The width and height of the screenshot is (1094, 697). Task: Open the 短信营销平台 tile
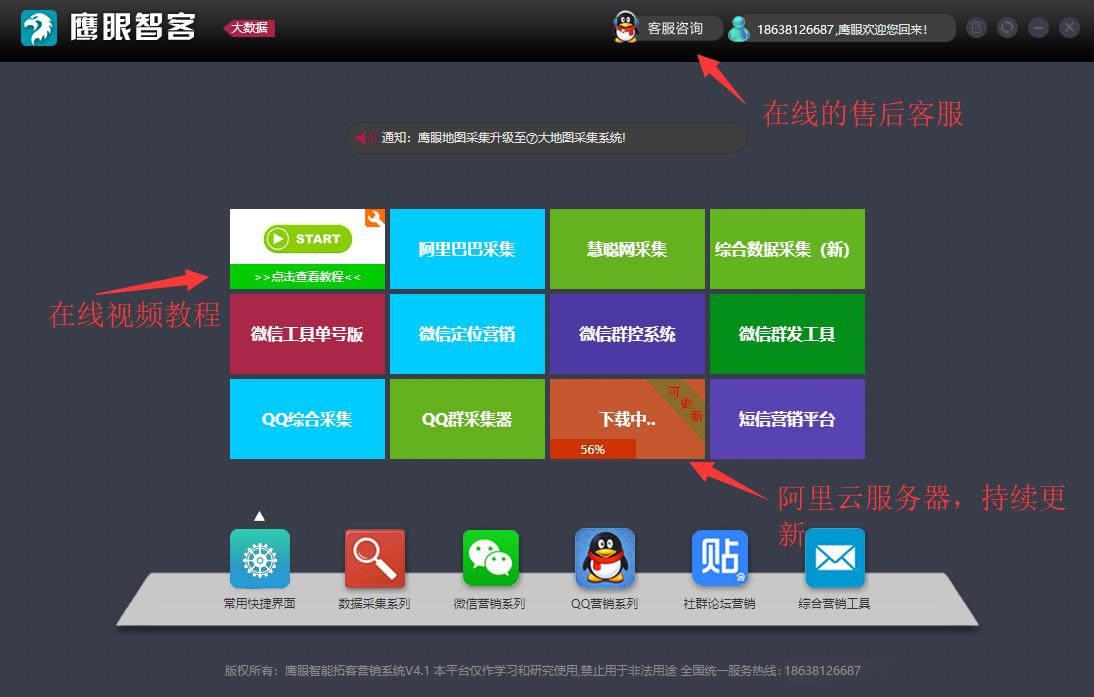pyautogui.click(x=787, y=419)
